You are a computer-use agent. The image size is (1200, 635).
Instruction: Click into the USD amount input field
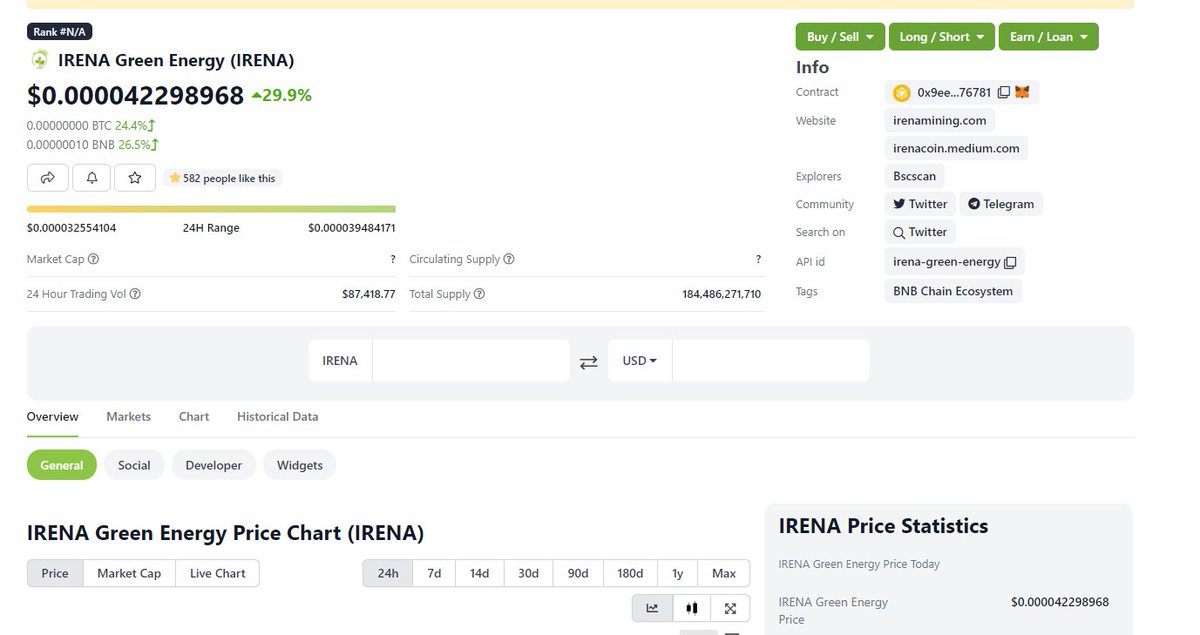click(771, 361)
